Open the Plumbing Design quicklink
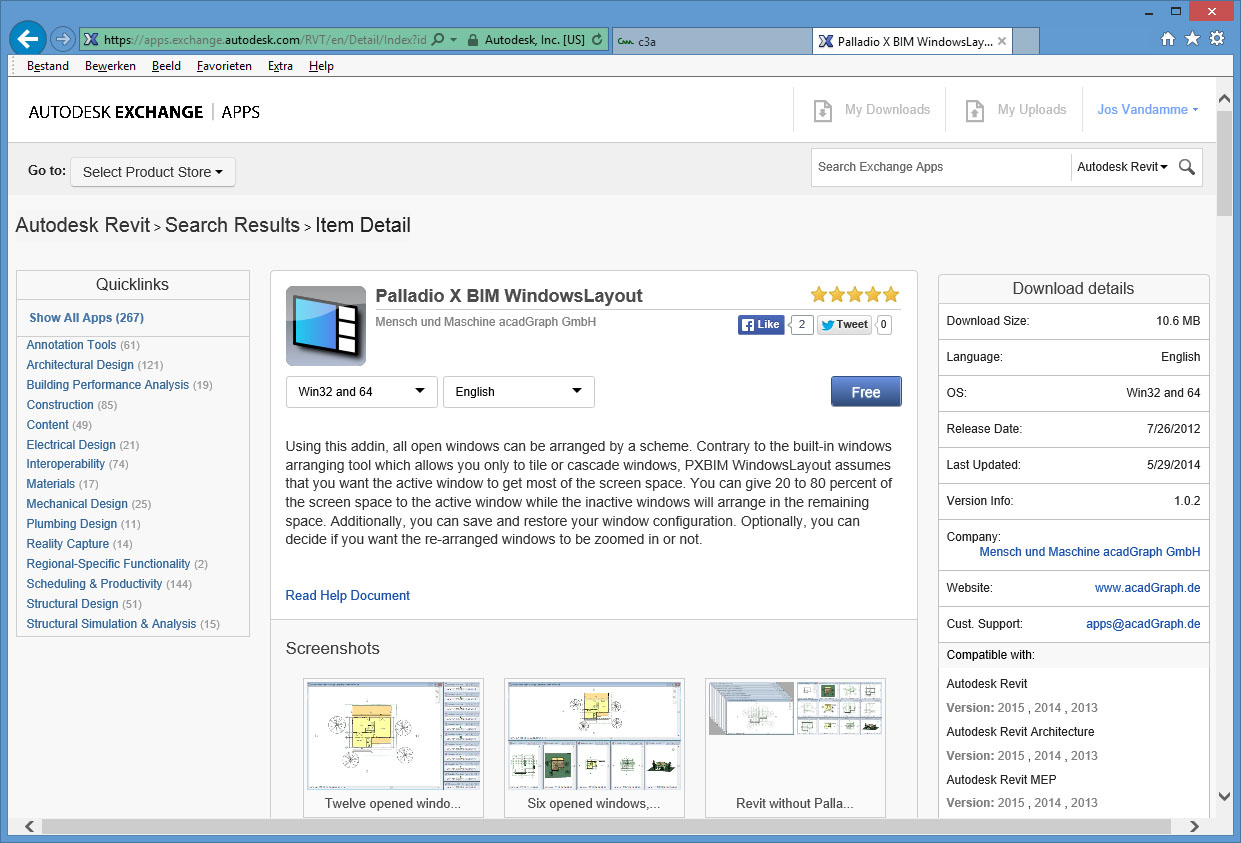The image size is (1241, 843). tap(72, 524)
